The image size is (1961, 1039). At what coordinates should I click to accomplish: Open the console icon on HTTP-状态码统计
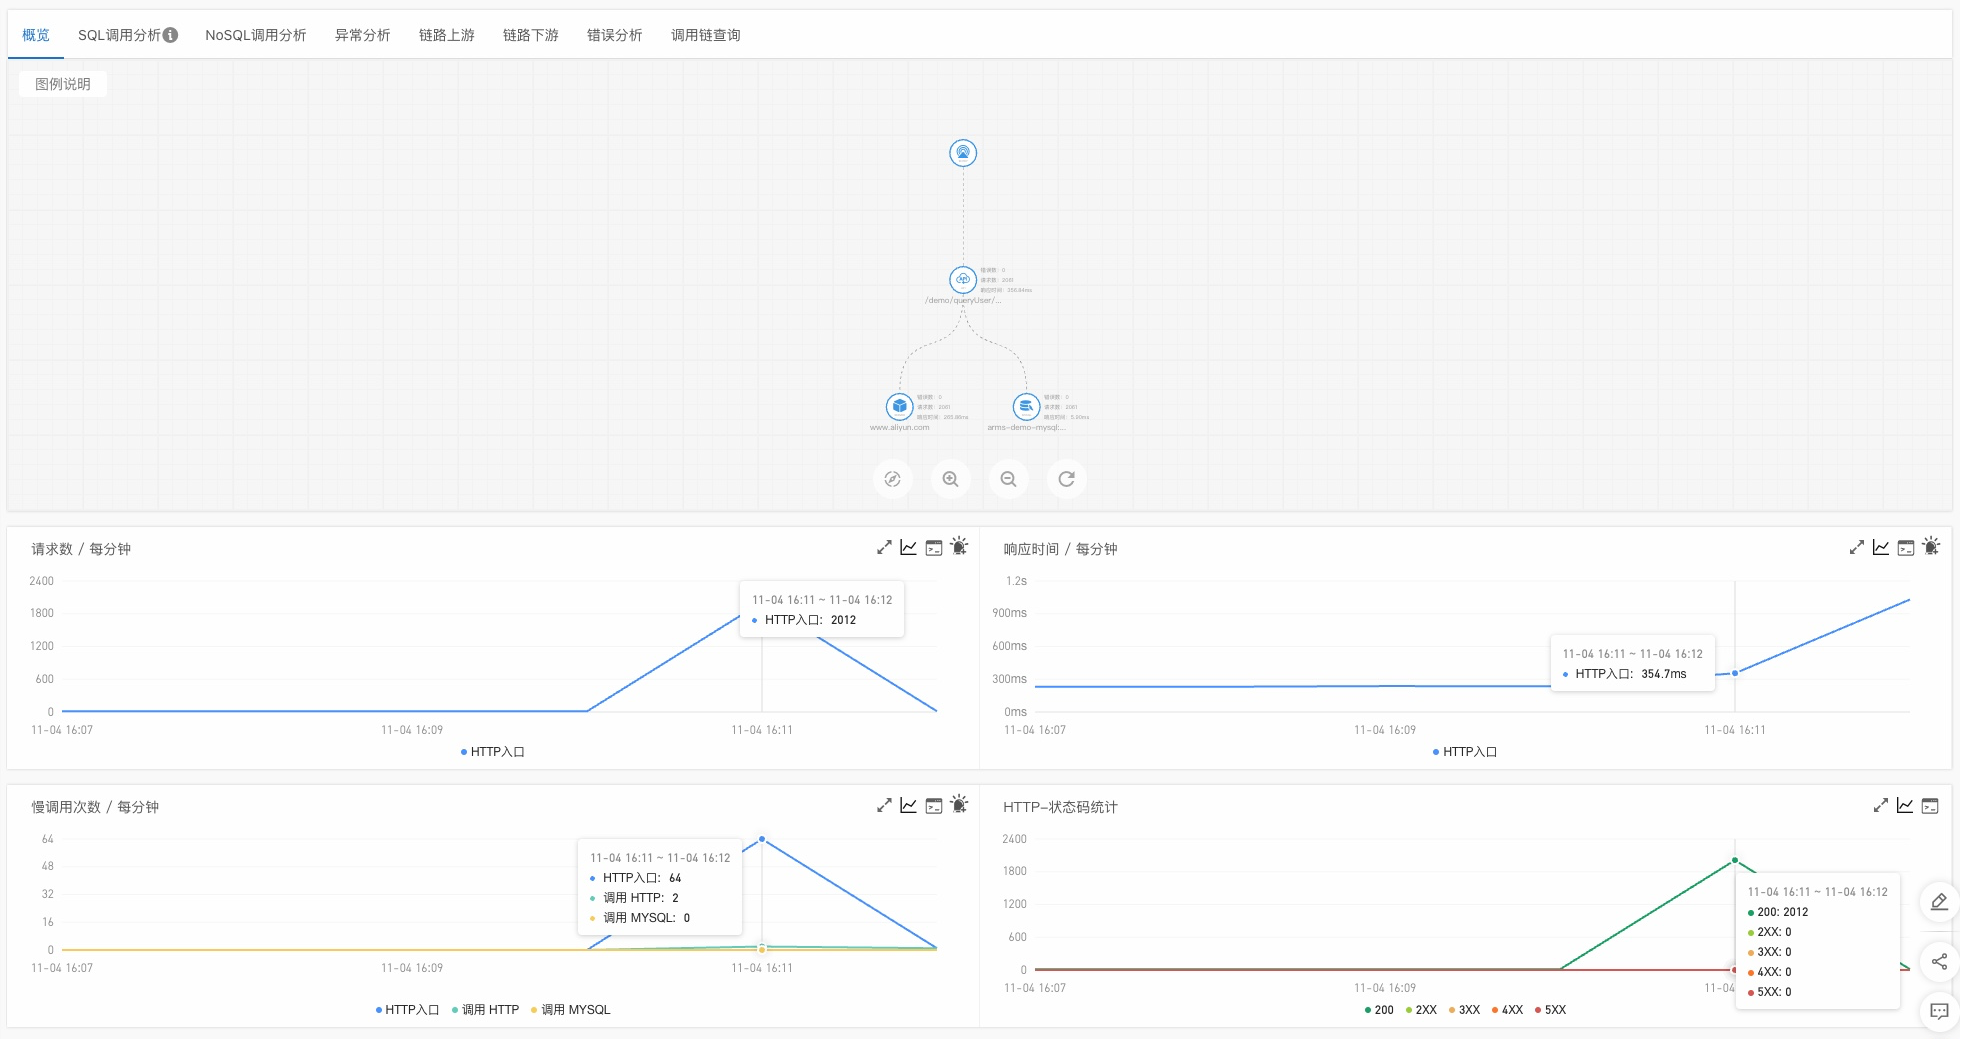tap(1930, 806)
